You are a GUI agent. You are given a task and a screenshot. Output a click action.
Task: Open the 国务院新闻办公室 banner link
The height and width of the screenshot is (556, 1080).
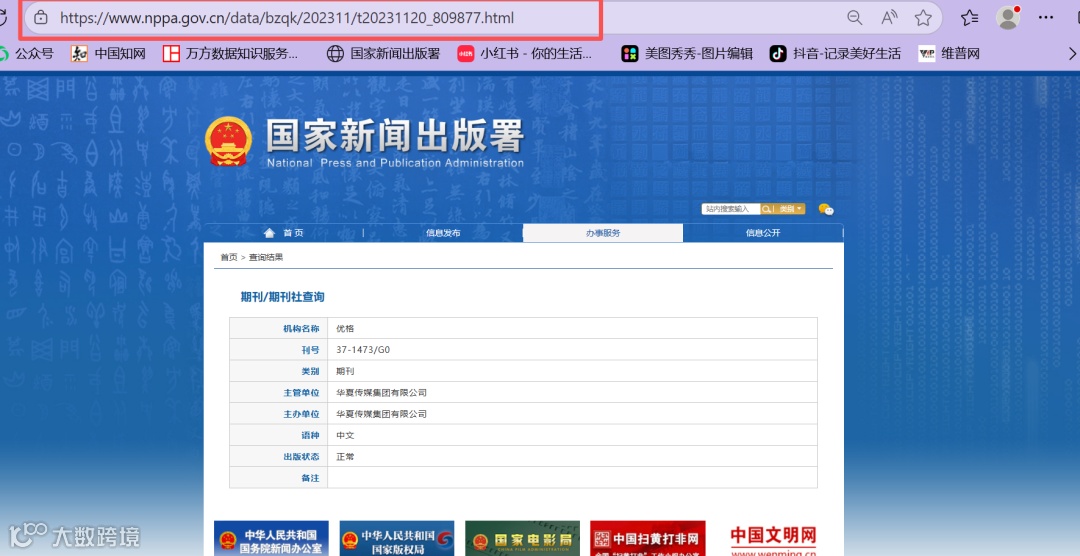(271, 539)
